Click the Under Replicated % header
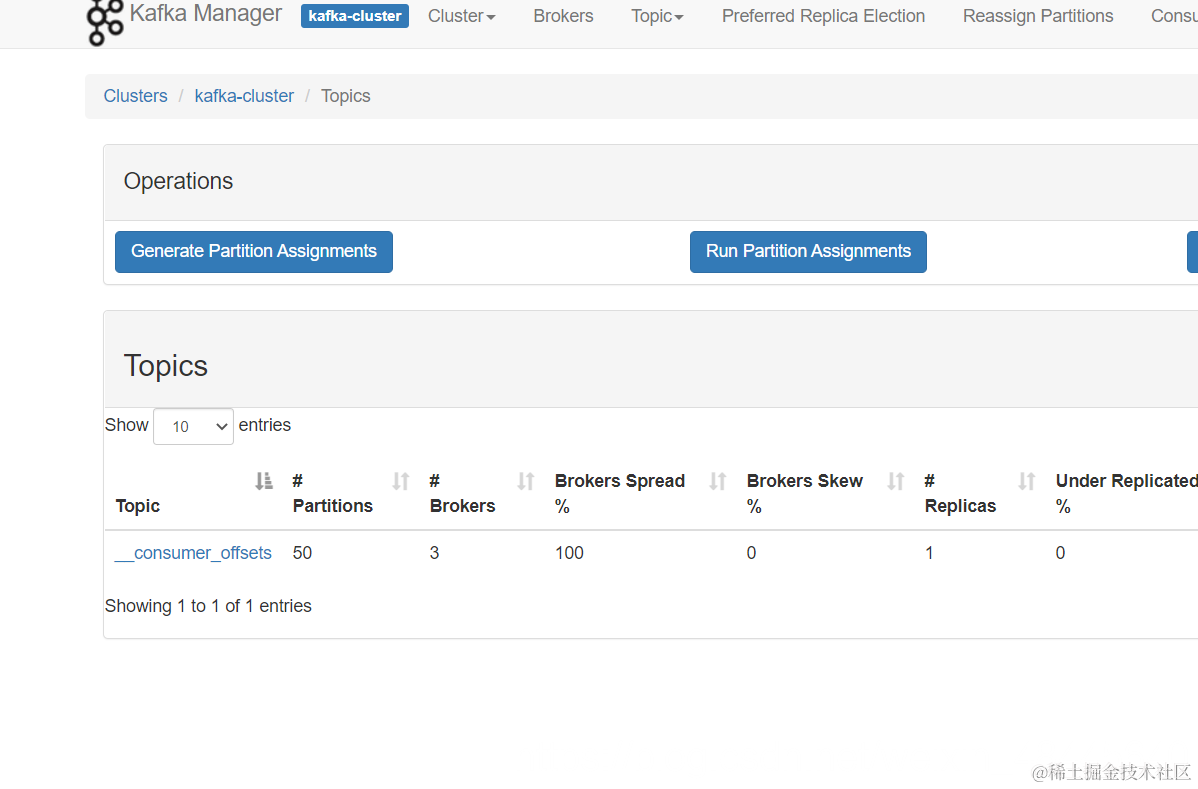 1126,493
